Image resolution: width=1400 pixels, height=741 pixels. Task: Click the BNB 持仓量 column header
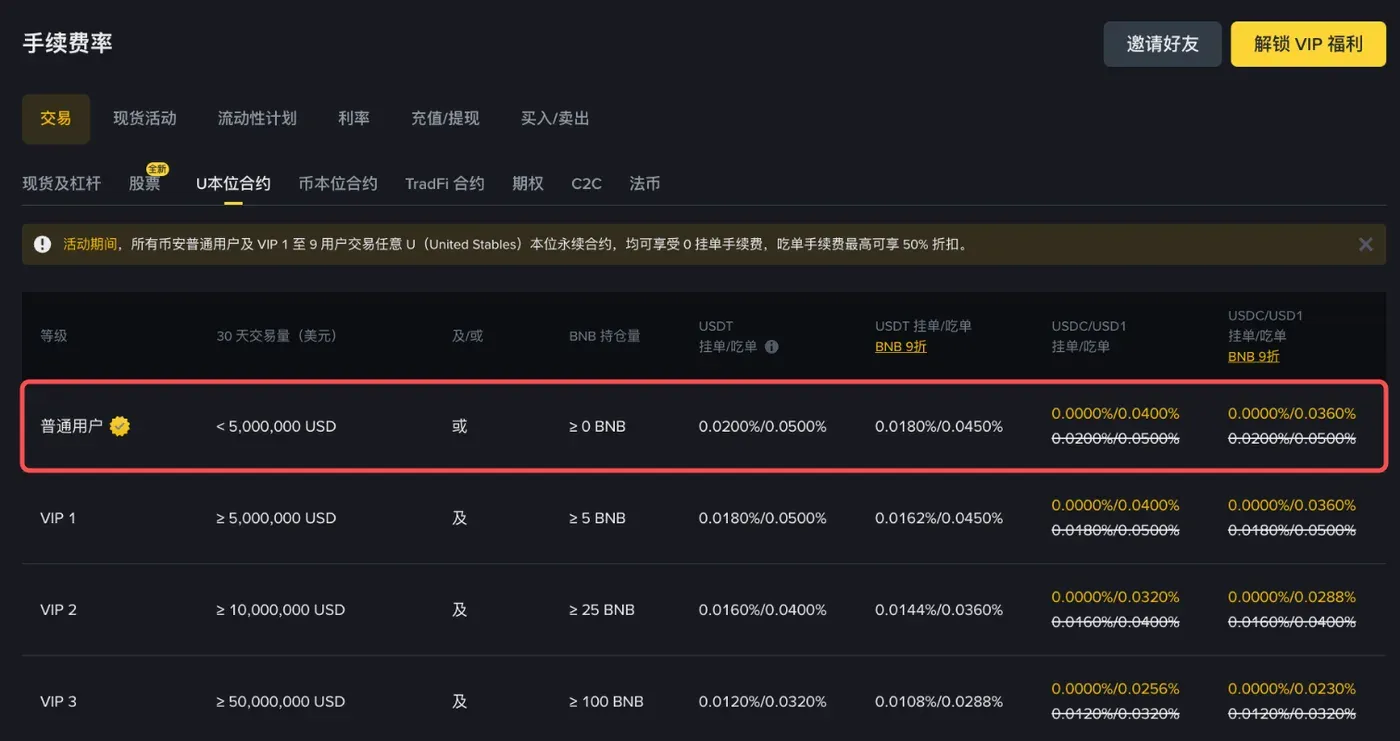tap(605, 336)
